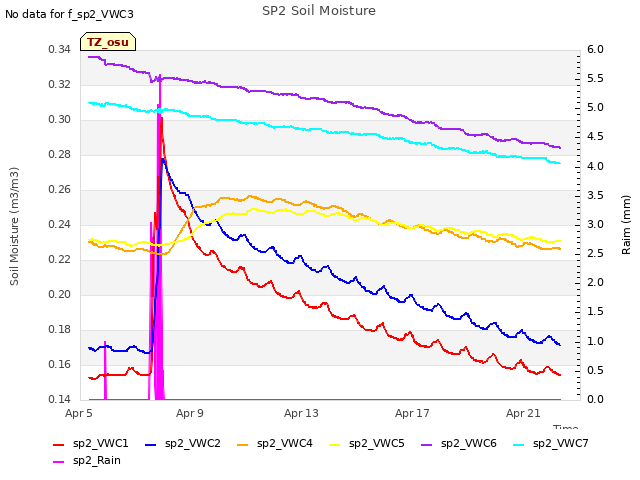
Task: Click the 4.5 right axis value
Action: (x=595, y=137)
